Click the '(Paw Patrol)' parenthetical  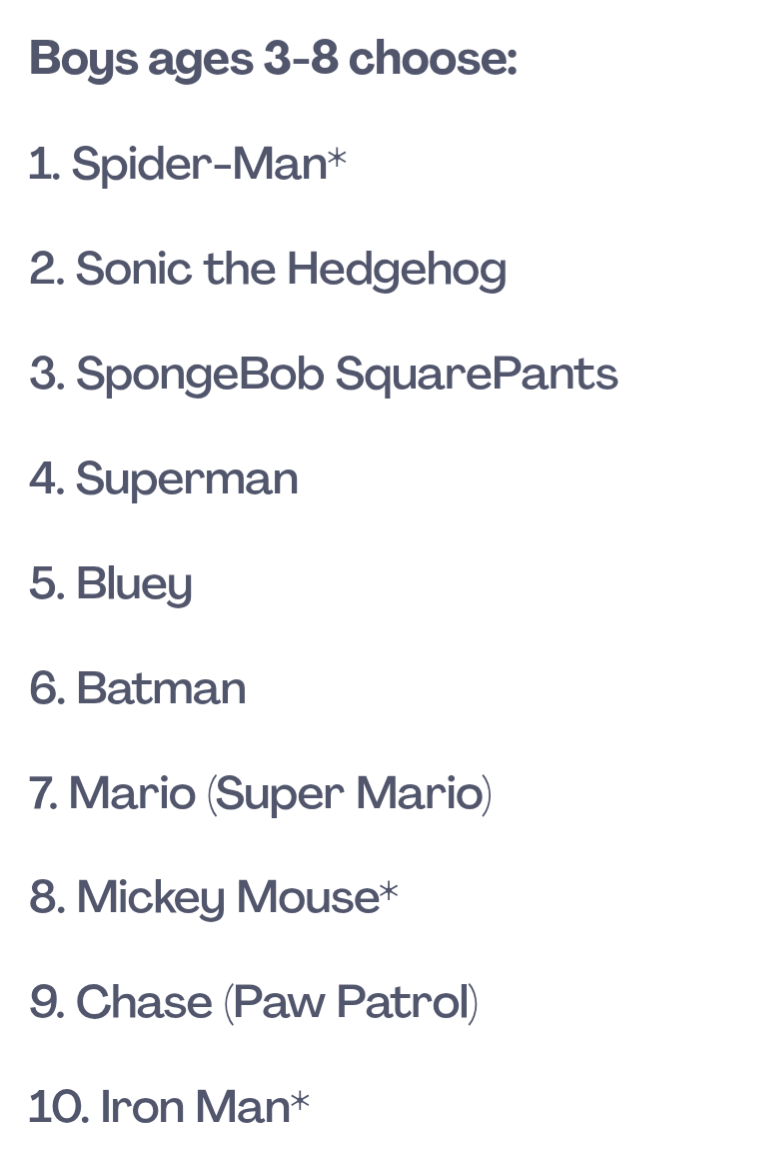point(351,1004)
